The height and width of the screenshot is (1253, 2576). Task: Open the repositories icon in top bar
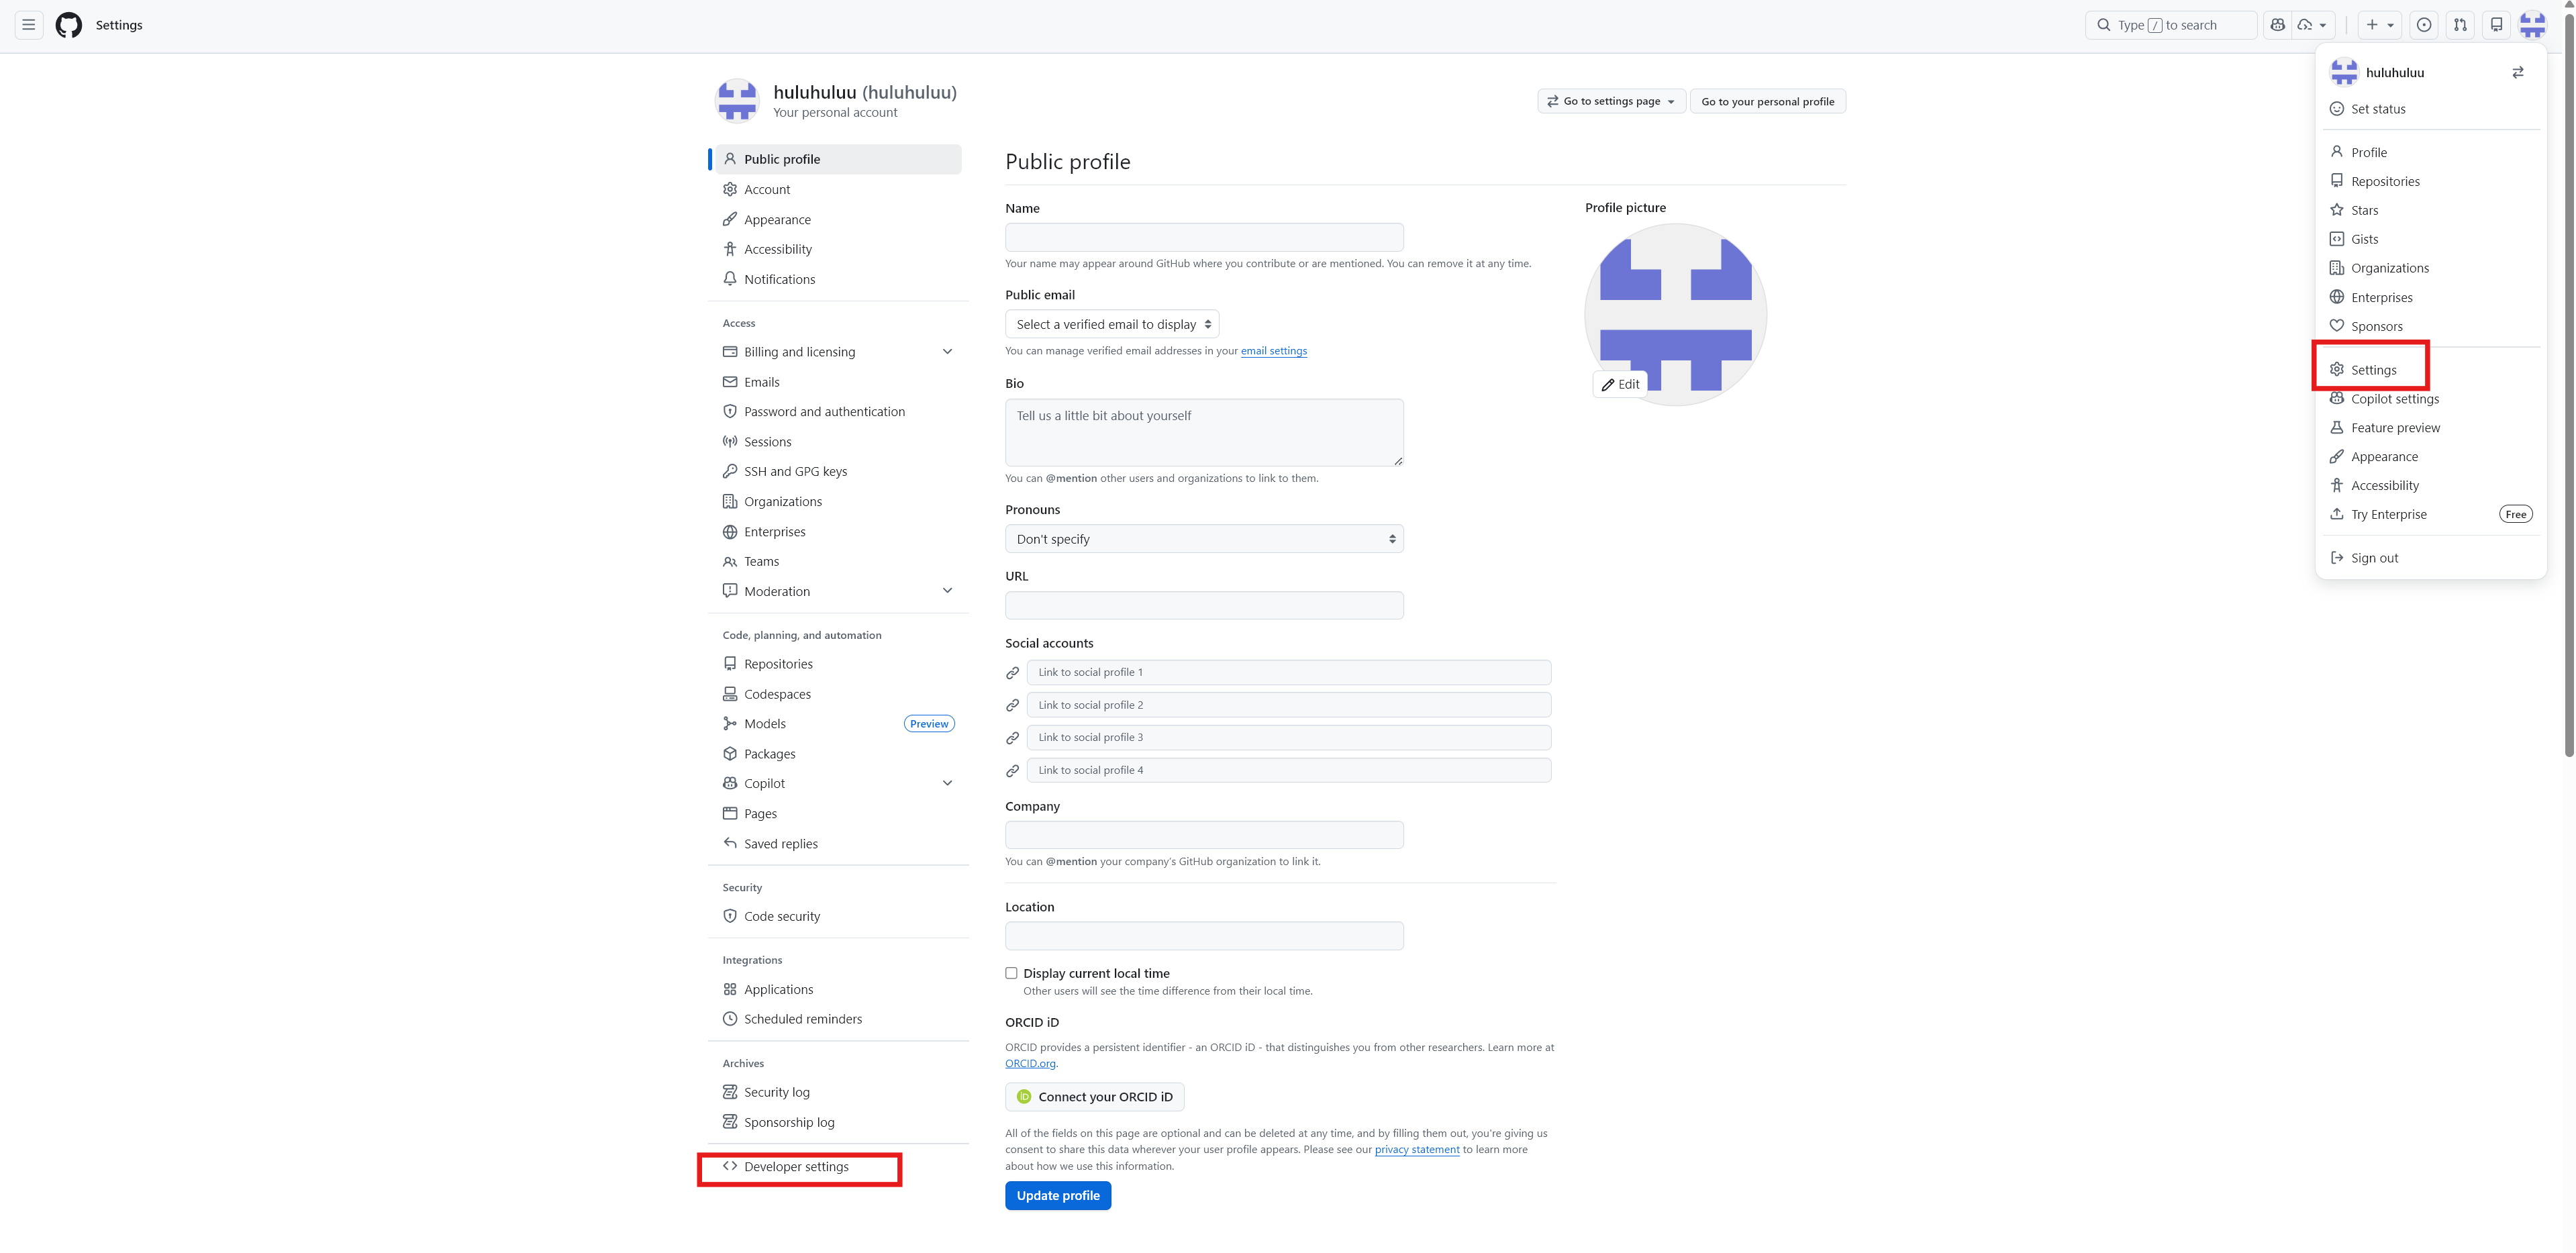(x=2496, y=25)
